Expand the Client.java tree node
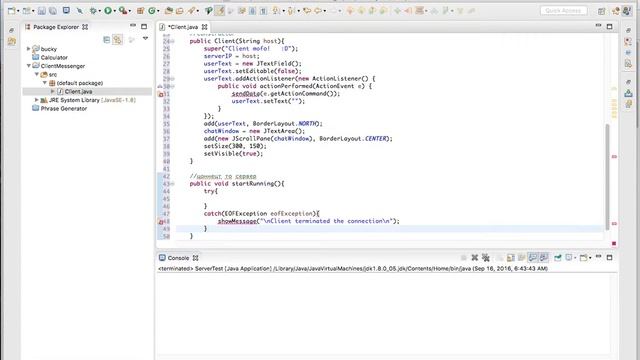The height and width of the screenshot is (360, 640). point(53,91)
